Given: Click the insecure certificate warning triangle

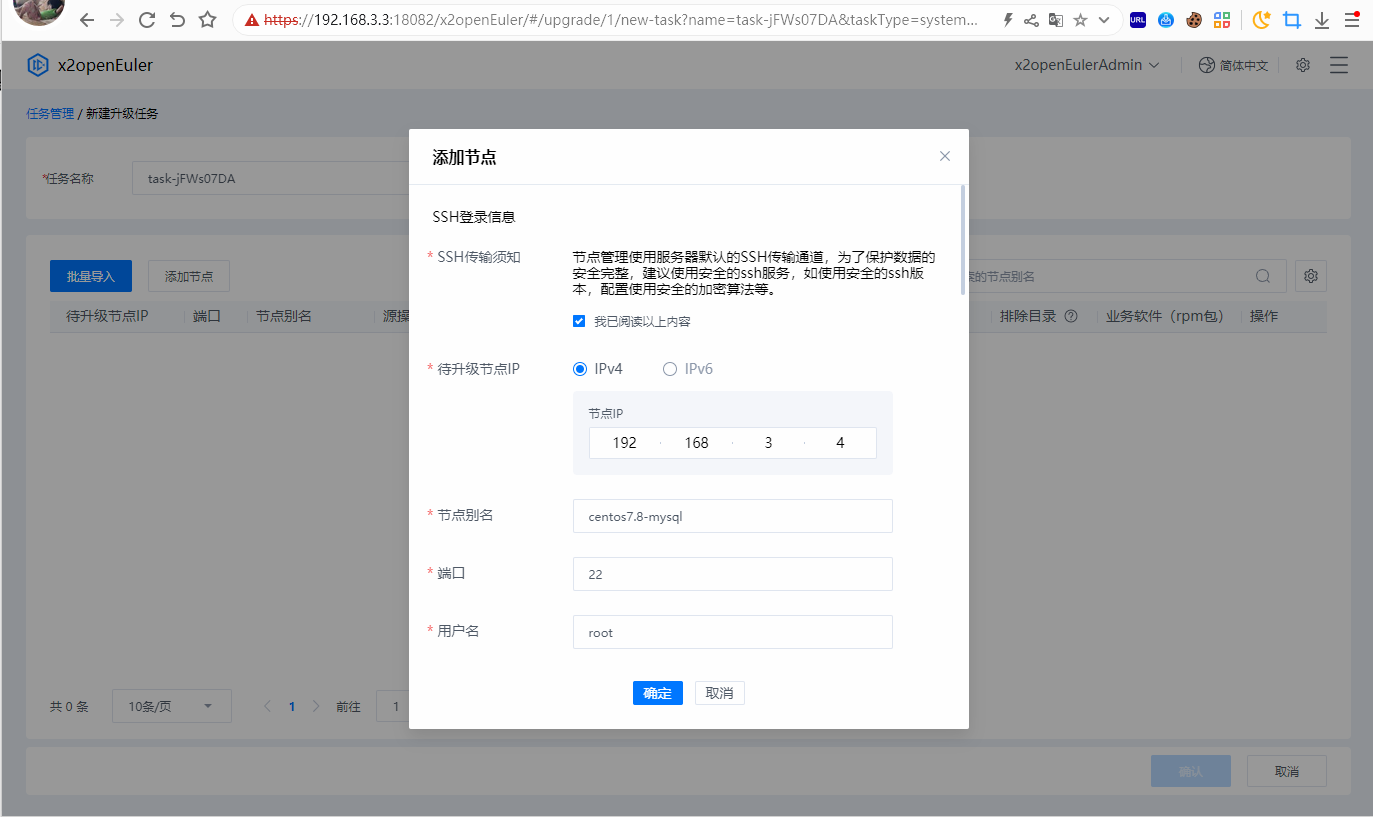Looking at the screenshot, I should pos(252,20).
